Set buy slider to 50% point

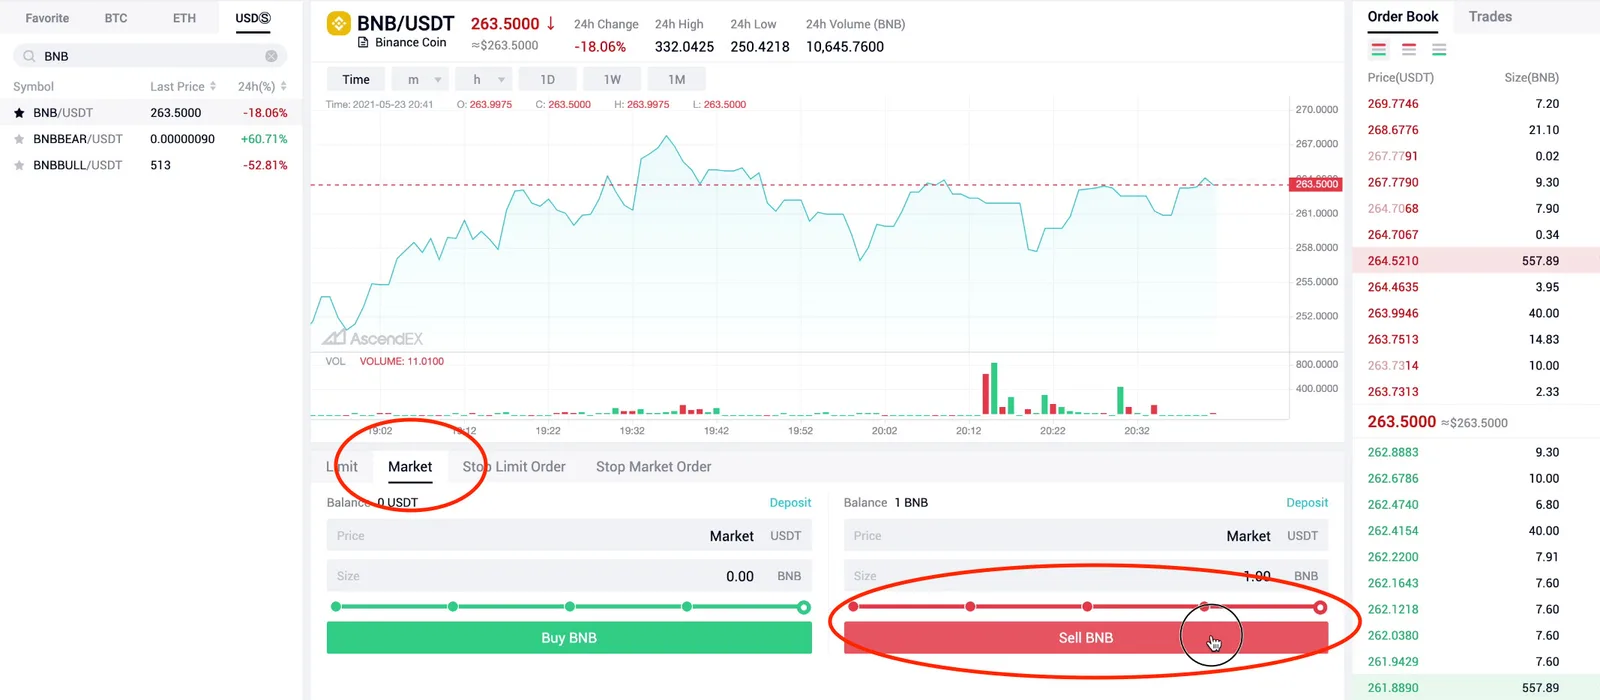[570, 607]
